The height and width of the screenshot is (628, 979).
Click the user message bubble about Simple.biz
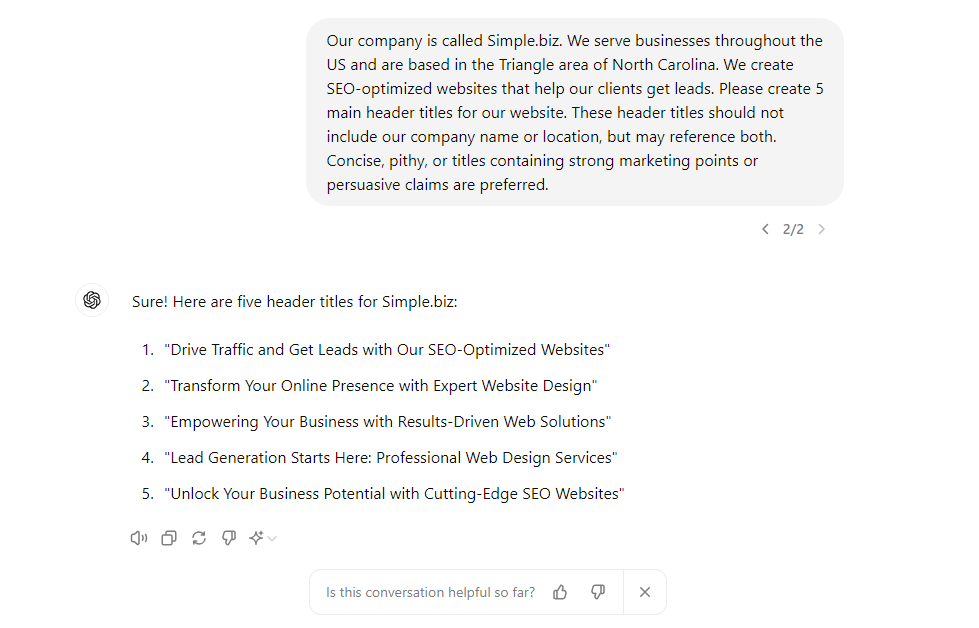coord(574,112)
